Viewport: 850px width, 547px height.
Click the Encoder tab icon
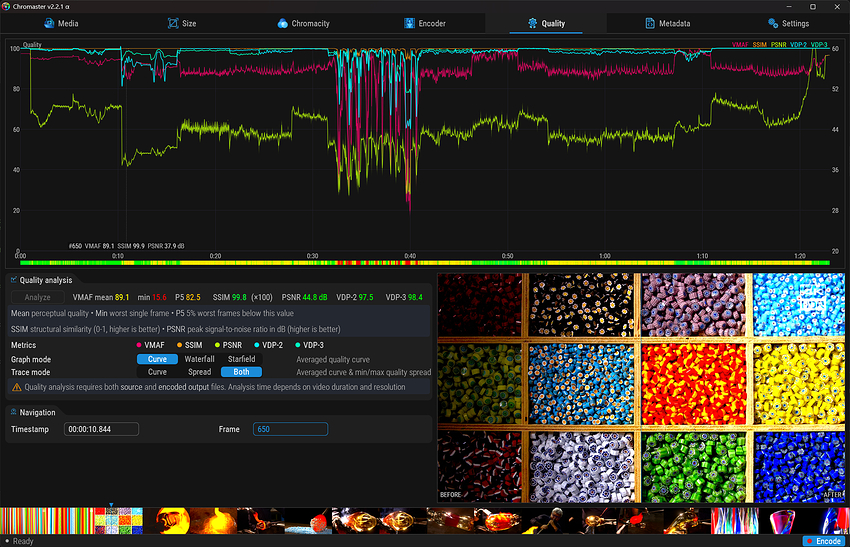pyautogui.click(x=409, y=23)
